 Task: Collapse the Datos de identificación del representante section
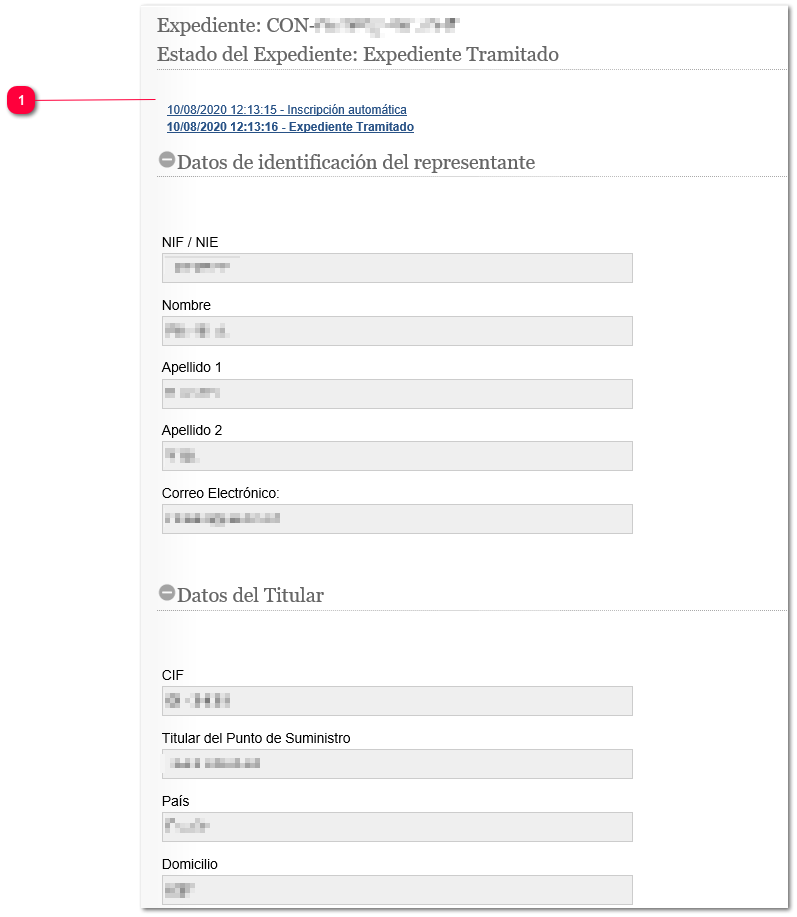[x=167, y=160]
